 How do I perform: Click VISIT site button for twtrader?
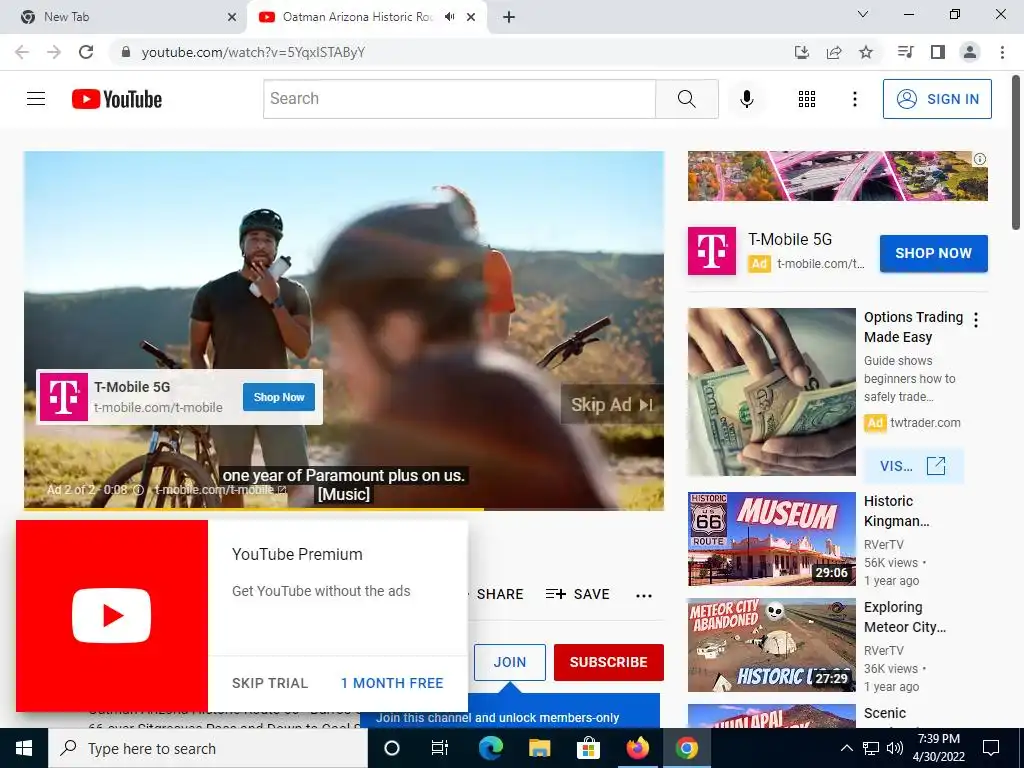(913, 466)
